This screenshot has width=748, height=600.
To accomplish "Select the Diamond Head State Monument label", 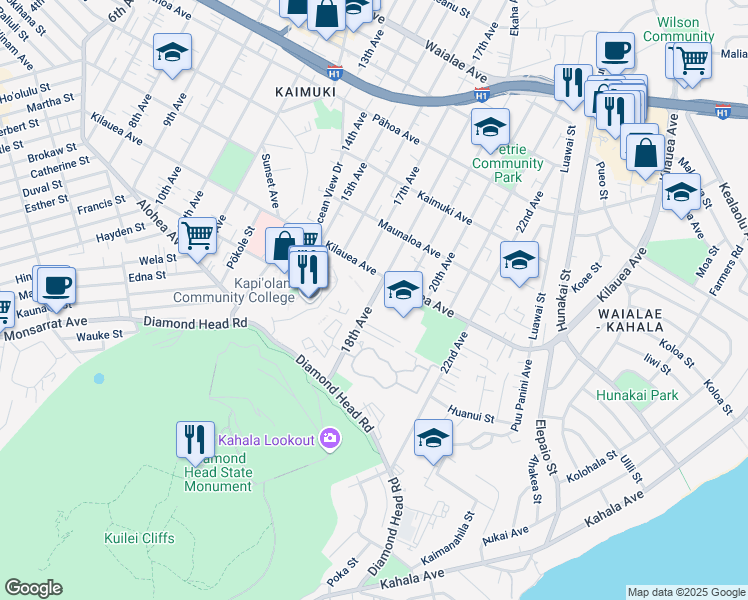I will pyautogui.click(x=218, y=472).
